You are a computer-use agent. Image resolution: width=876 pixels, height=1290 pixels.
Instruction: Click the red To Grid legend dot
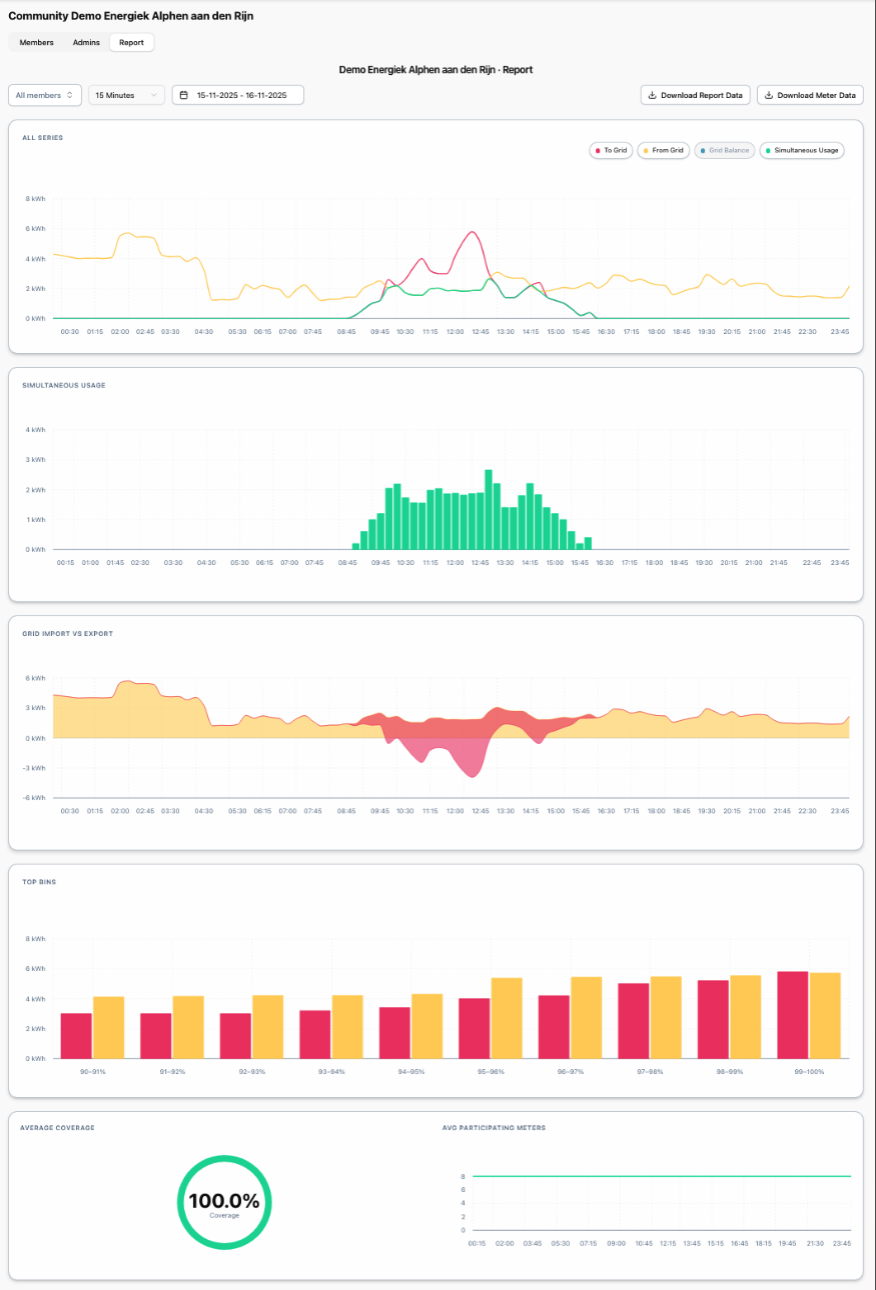pos(599,150)
